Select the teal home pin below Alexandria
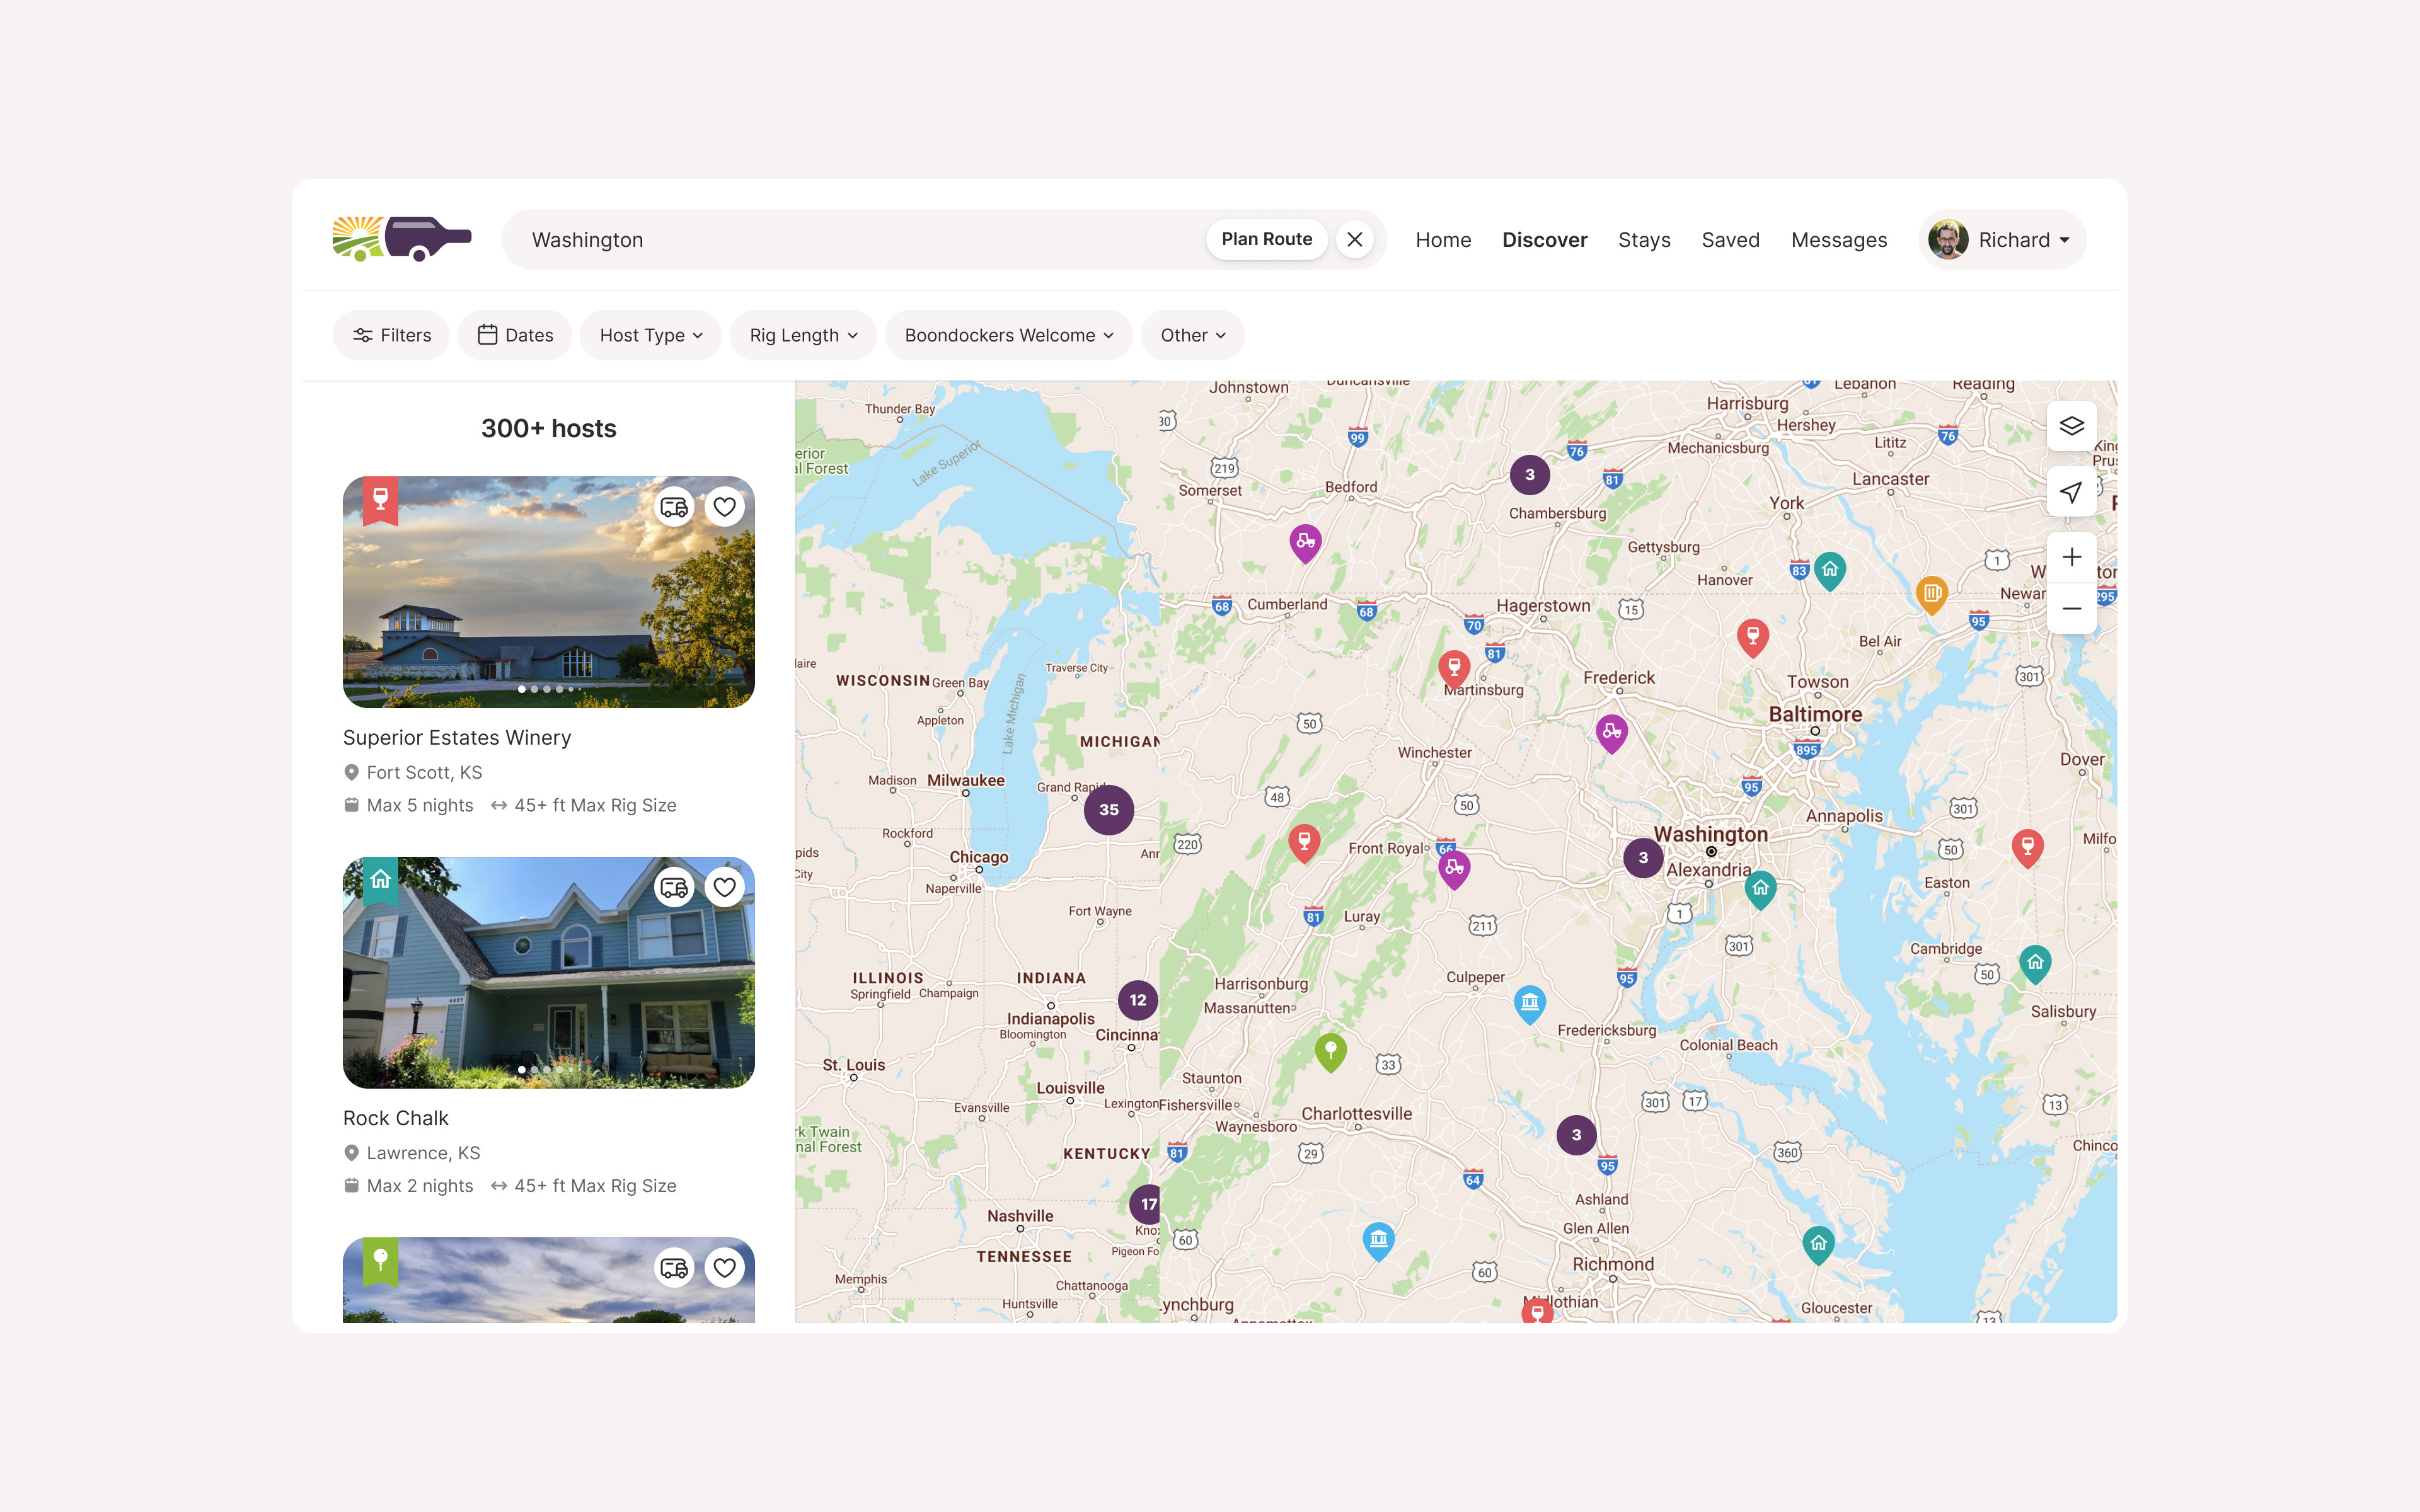This screenshot has width=2420, height=1512. click(1760, 889)
